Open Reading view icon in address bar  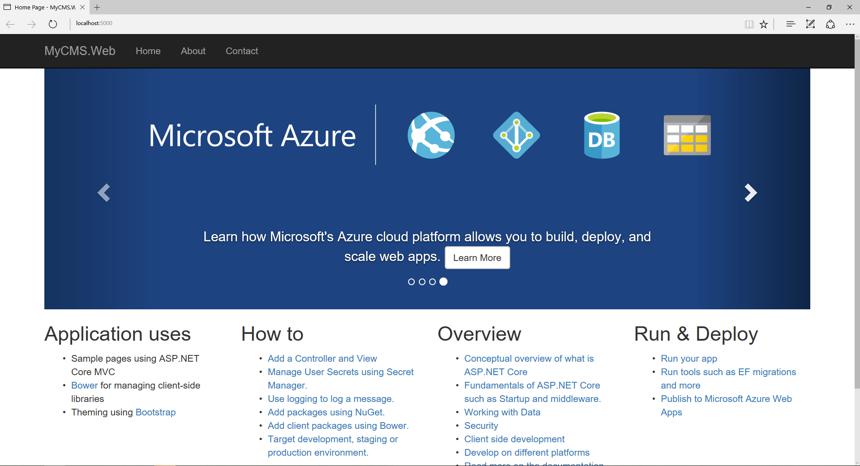coord(749,24)
